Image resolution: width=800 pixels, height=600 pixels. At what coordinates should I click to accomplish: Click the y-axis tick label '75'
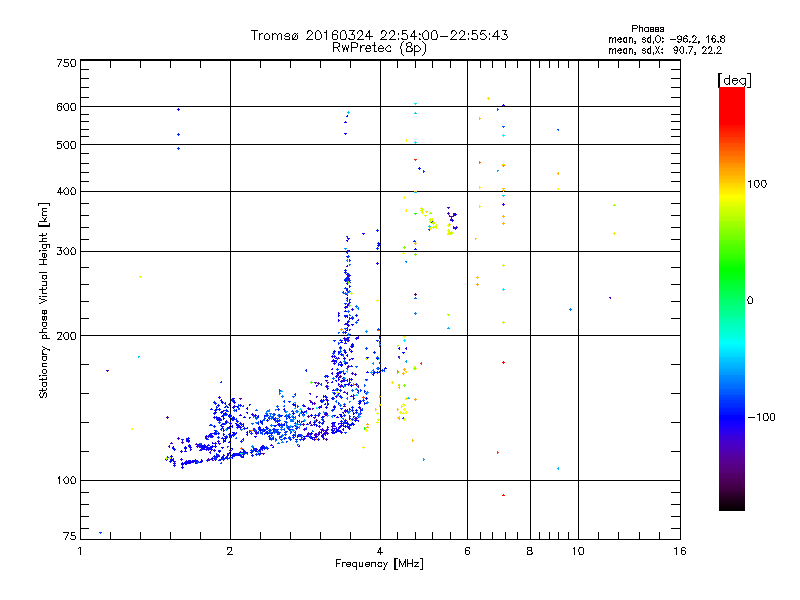(x=70, y=536)
